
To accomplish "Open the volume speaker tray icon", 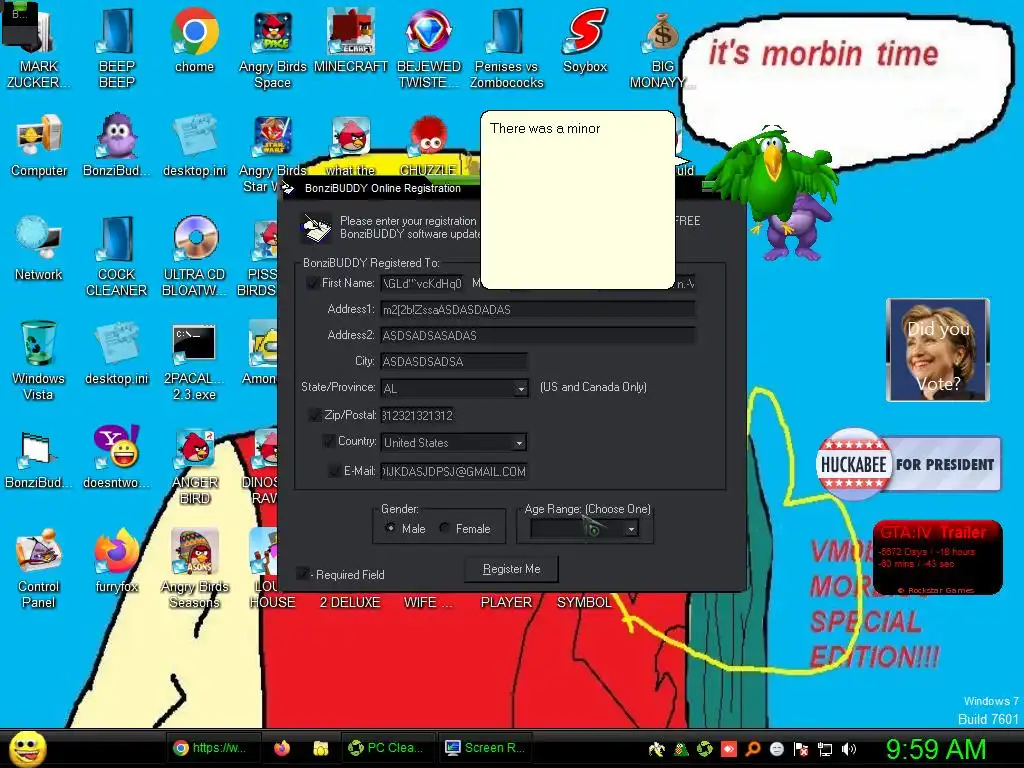I will click(848, 749).
